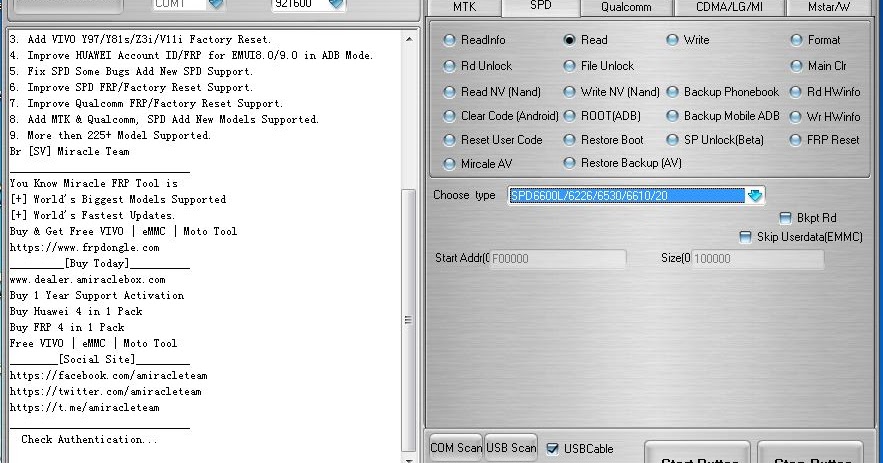This screenshot has height=463, width=883.
Task: Open the 921600 baud rate dropdown arrow
Action: pos(336,5)
